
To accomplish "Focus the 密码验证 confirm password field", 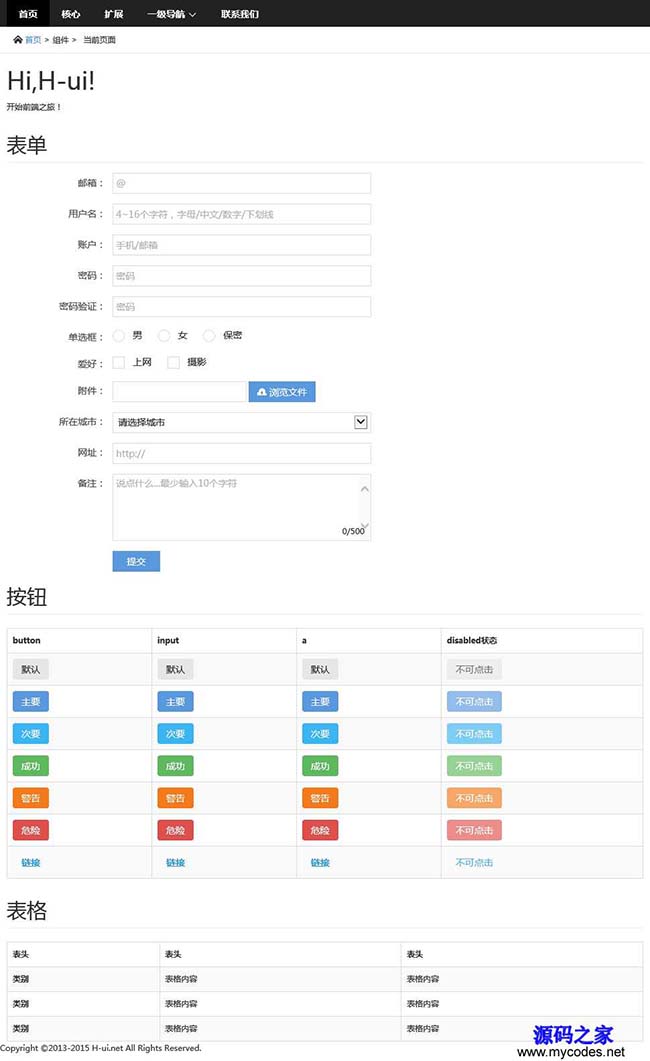I will click(241, 307).
